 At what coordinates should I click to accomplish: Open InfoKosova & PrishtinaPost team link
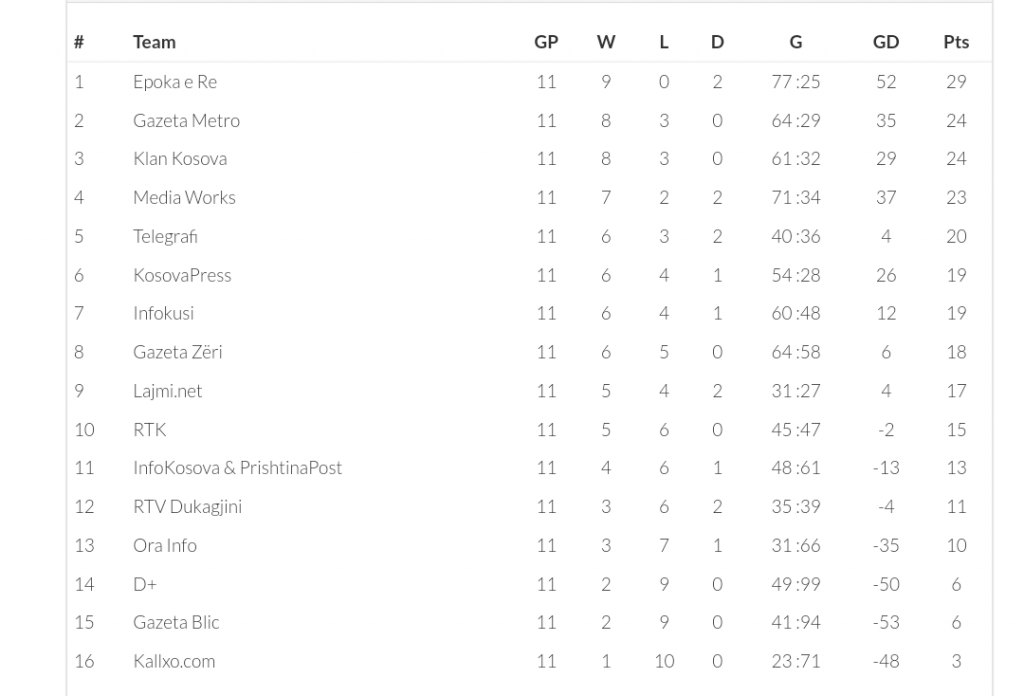pos(237,468)
